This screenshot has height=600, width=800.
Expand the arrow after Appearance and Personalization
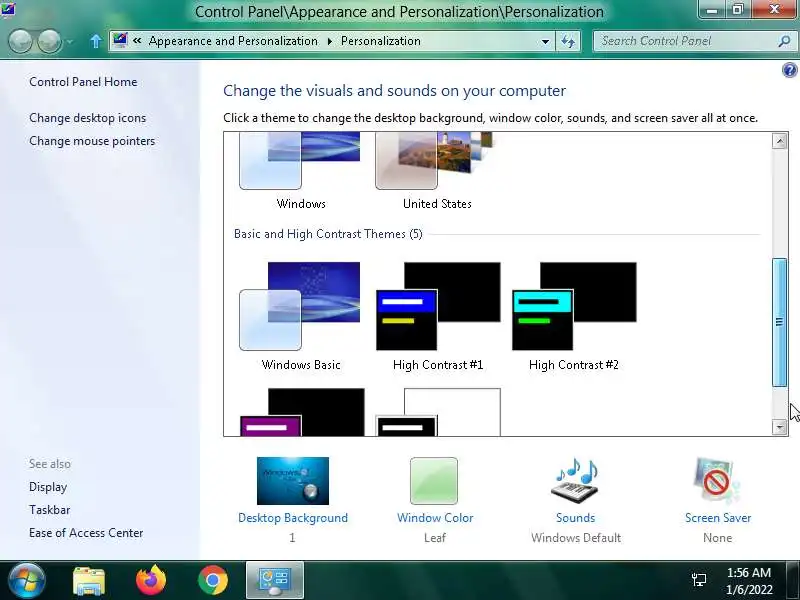click(330, 41)
